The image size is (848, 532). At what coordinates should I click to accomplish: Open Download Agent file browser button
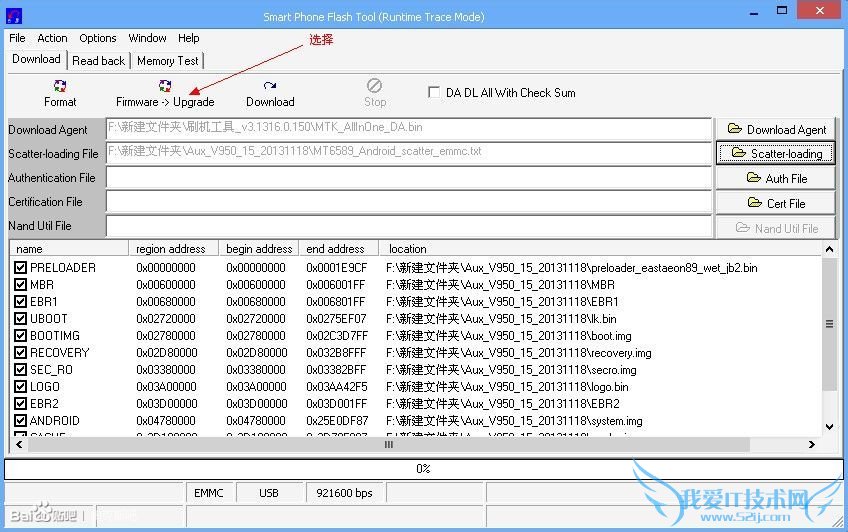coord(776,129)
